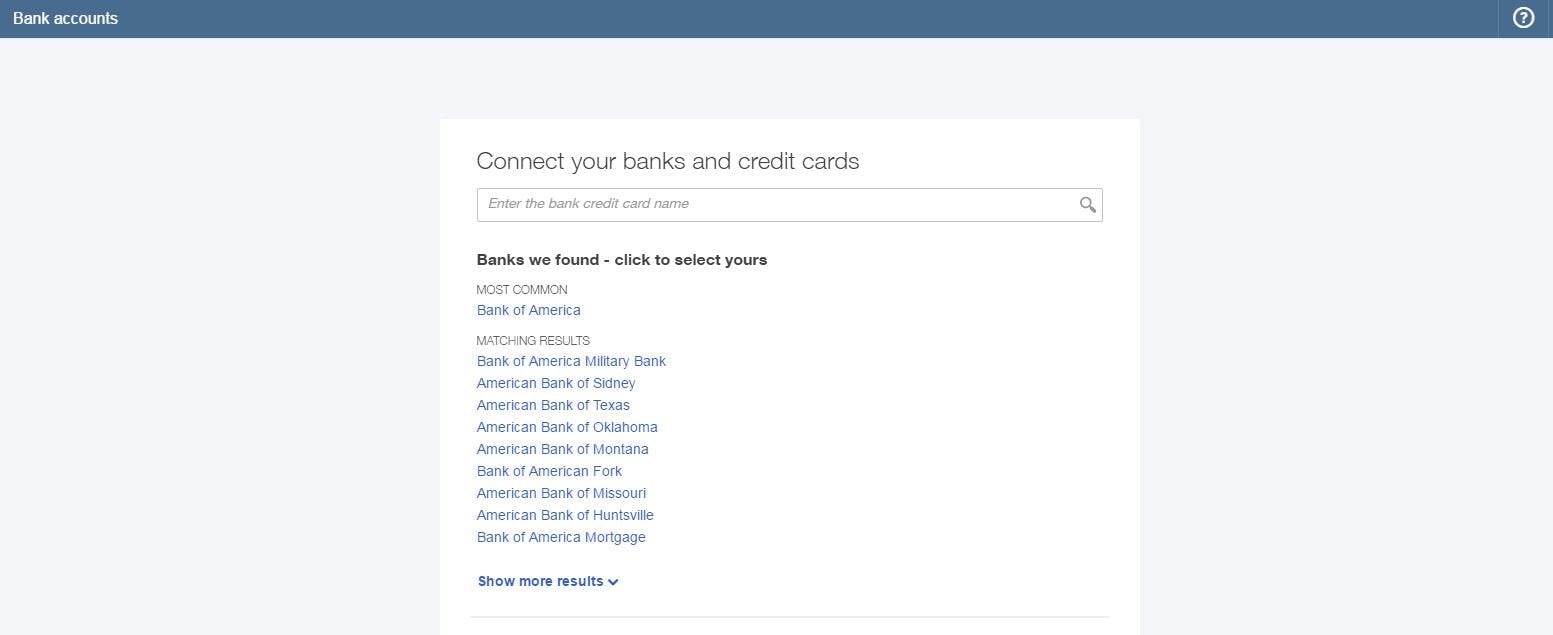Click the chevron next to Show more results
The image size is (1553, 635).
click(613, 581)
